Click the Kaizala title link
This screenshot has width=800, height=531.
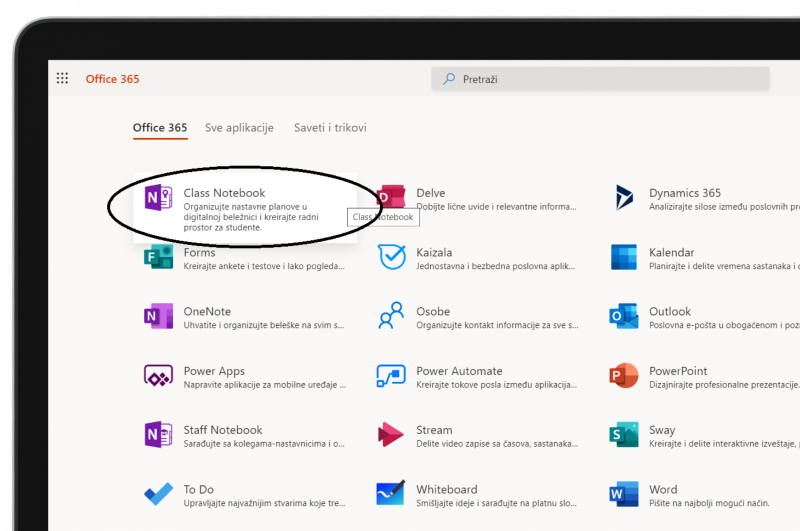434,252
